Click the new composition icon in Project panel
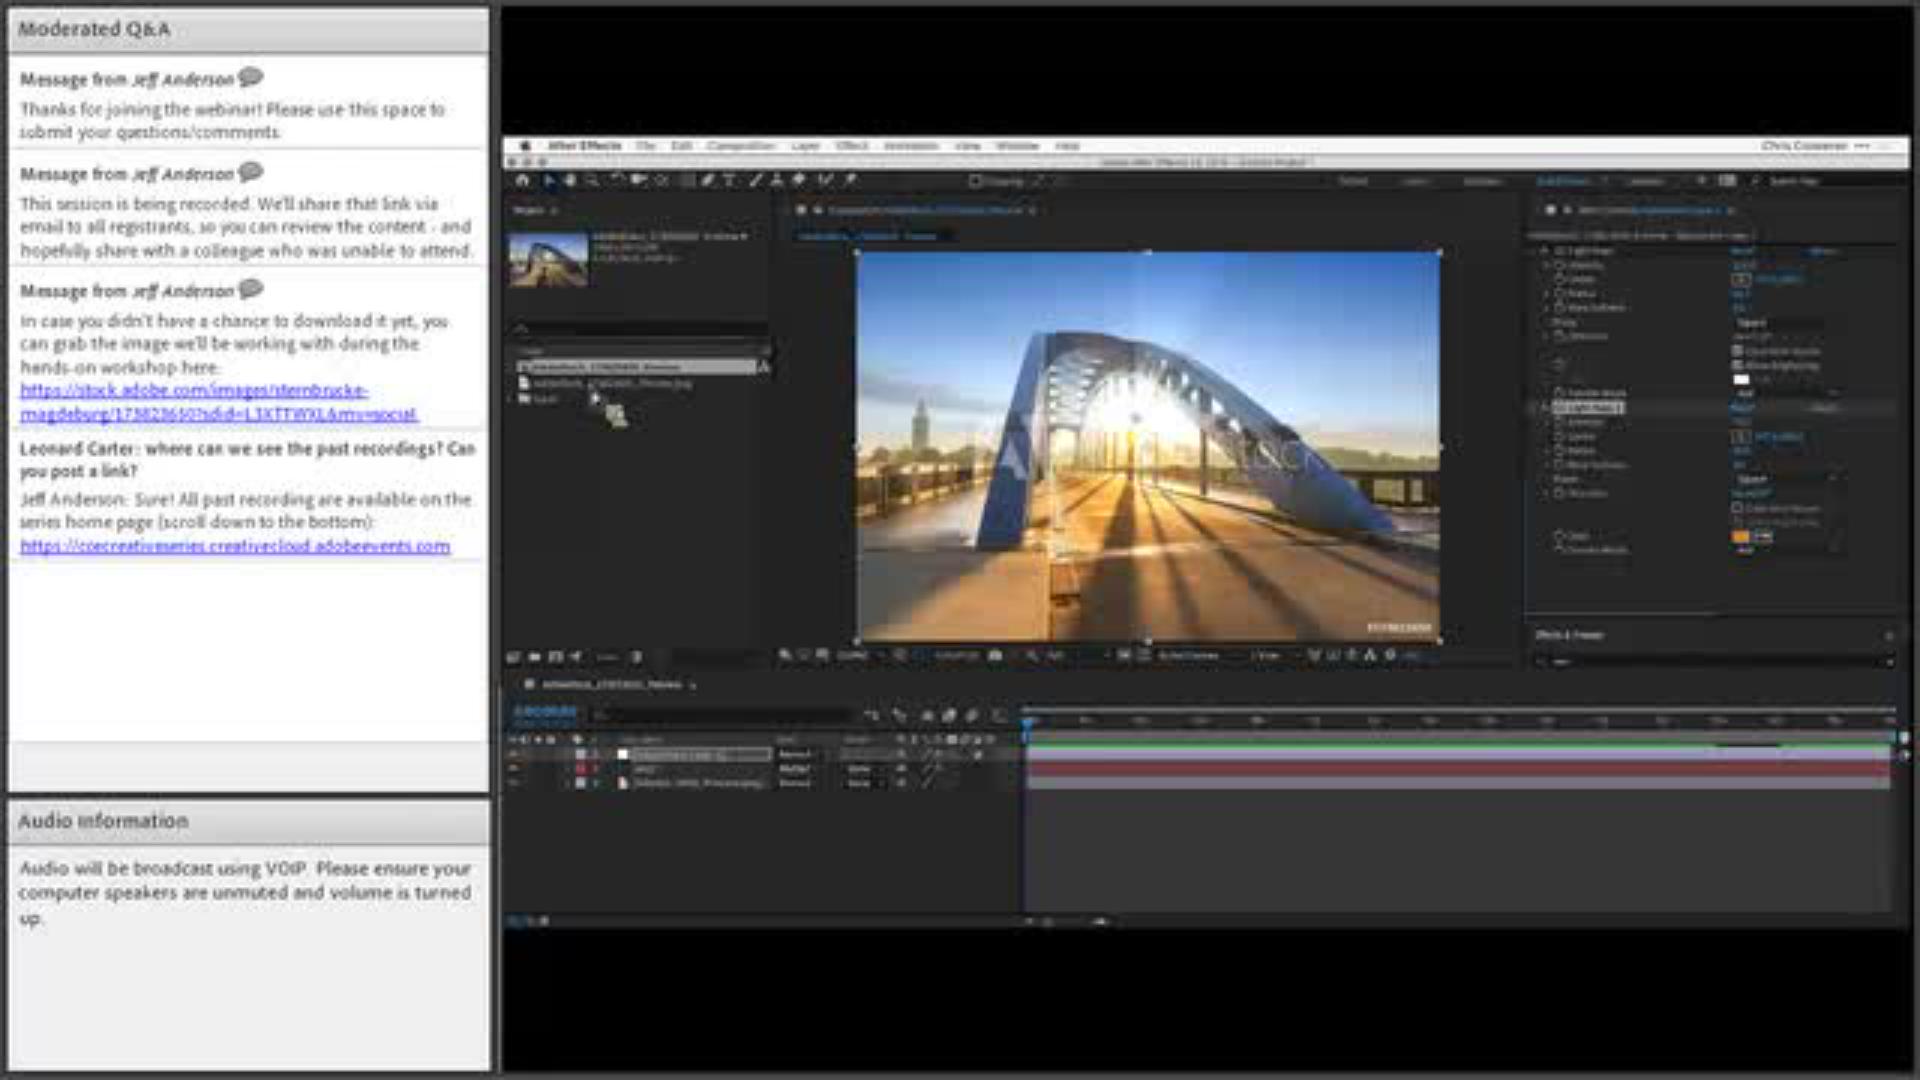This screenshot has width=1920, height=1080. tap(555, 657)
